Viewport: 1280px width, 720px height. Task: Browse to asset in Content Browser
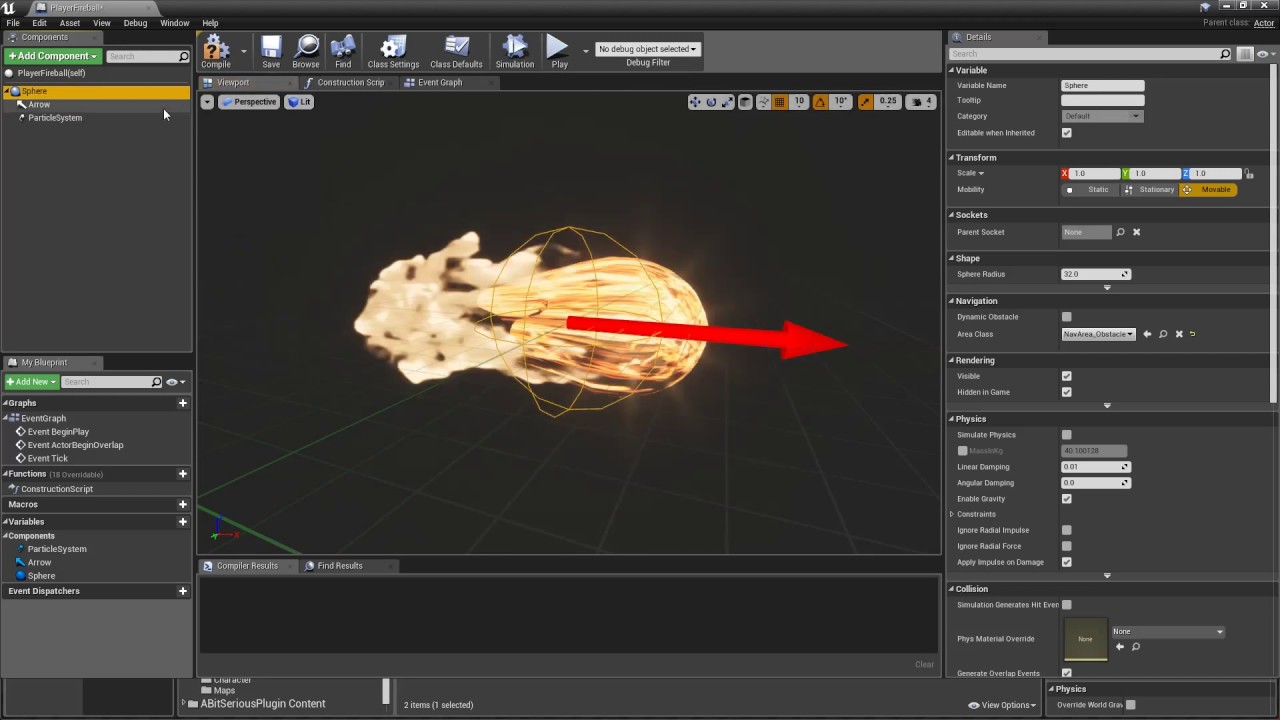(x=306, y=52)
